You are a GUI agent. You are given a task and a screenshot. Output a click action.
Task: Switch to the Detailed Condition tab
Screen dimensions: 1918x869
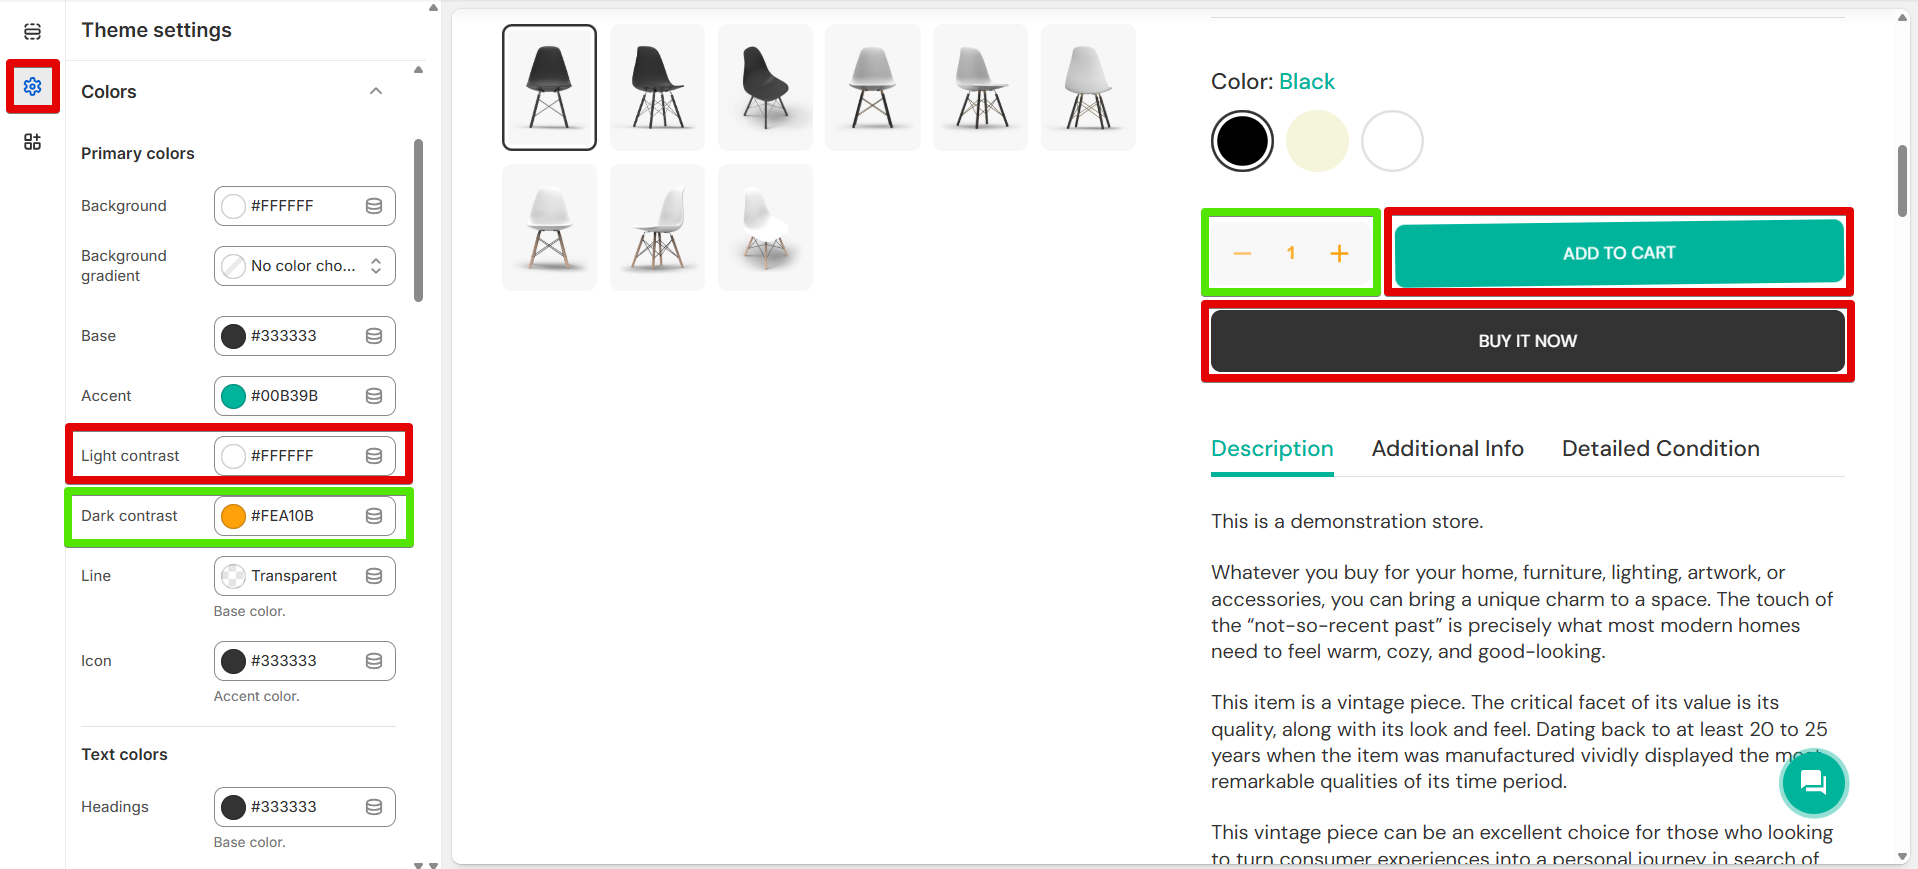(1660, 449)
